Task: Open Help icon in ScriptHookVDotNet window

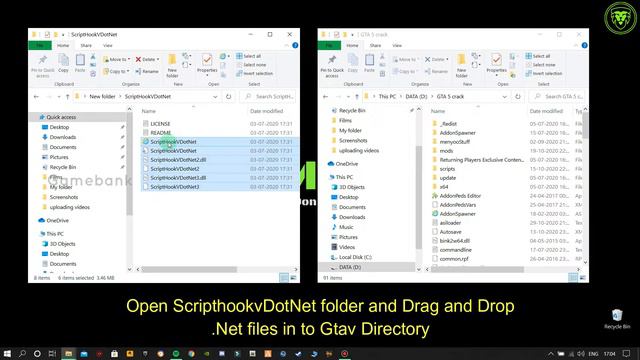Action: pos(295,45)
